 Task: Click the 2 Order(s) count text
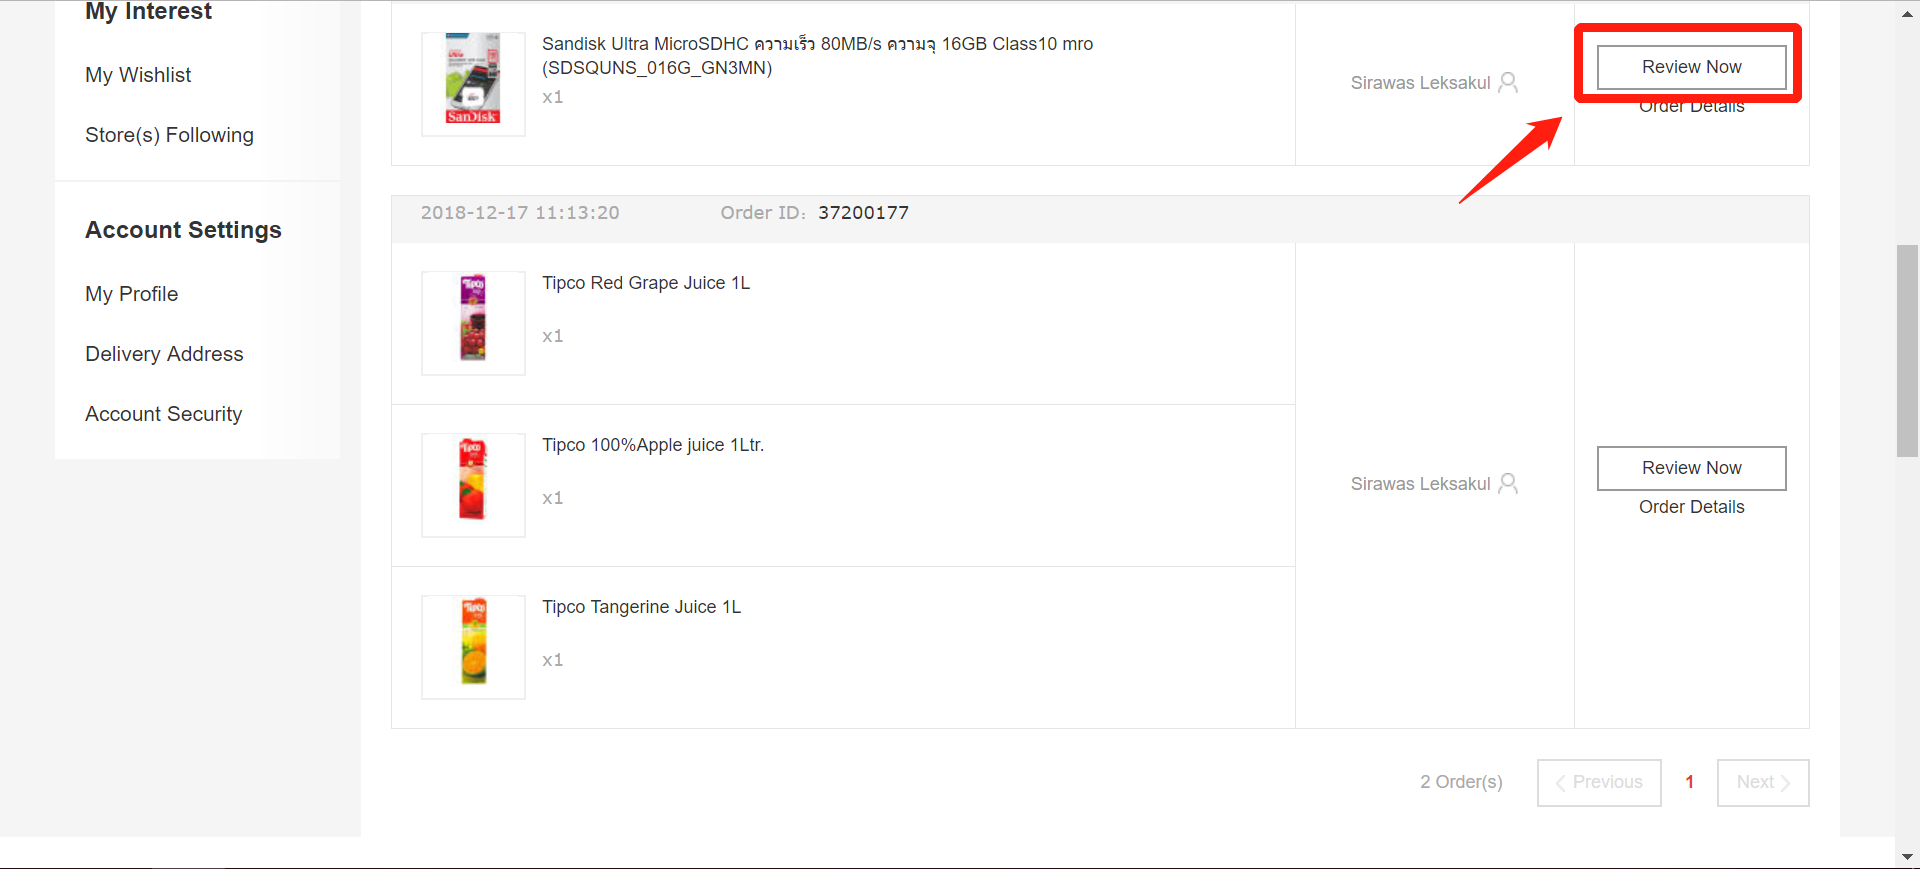tap(1461, 782)
